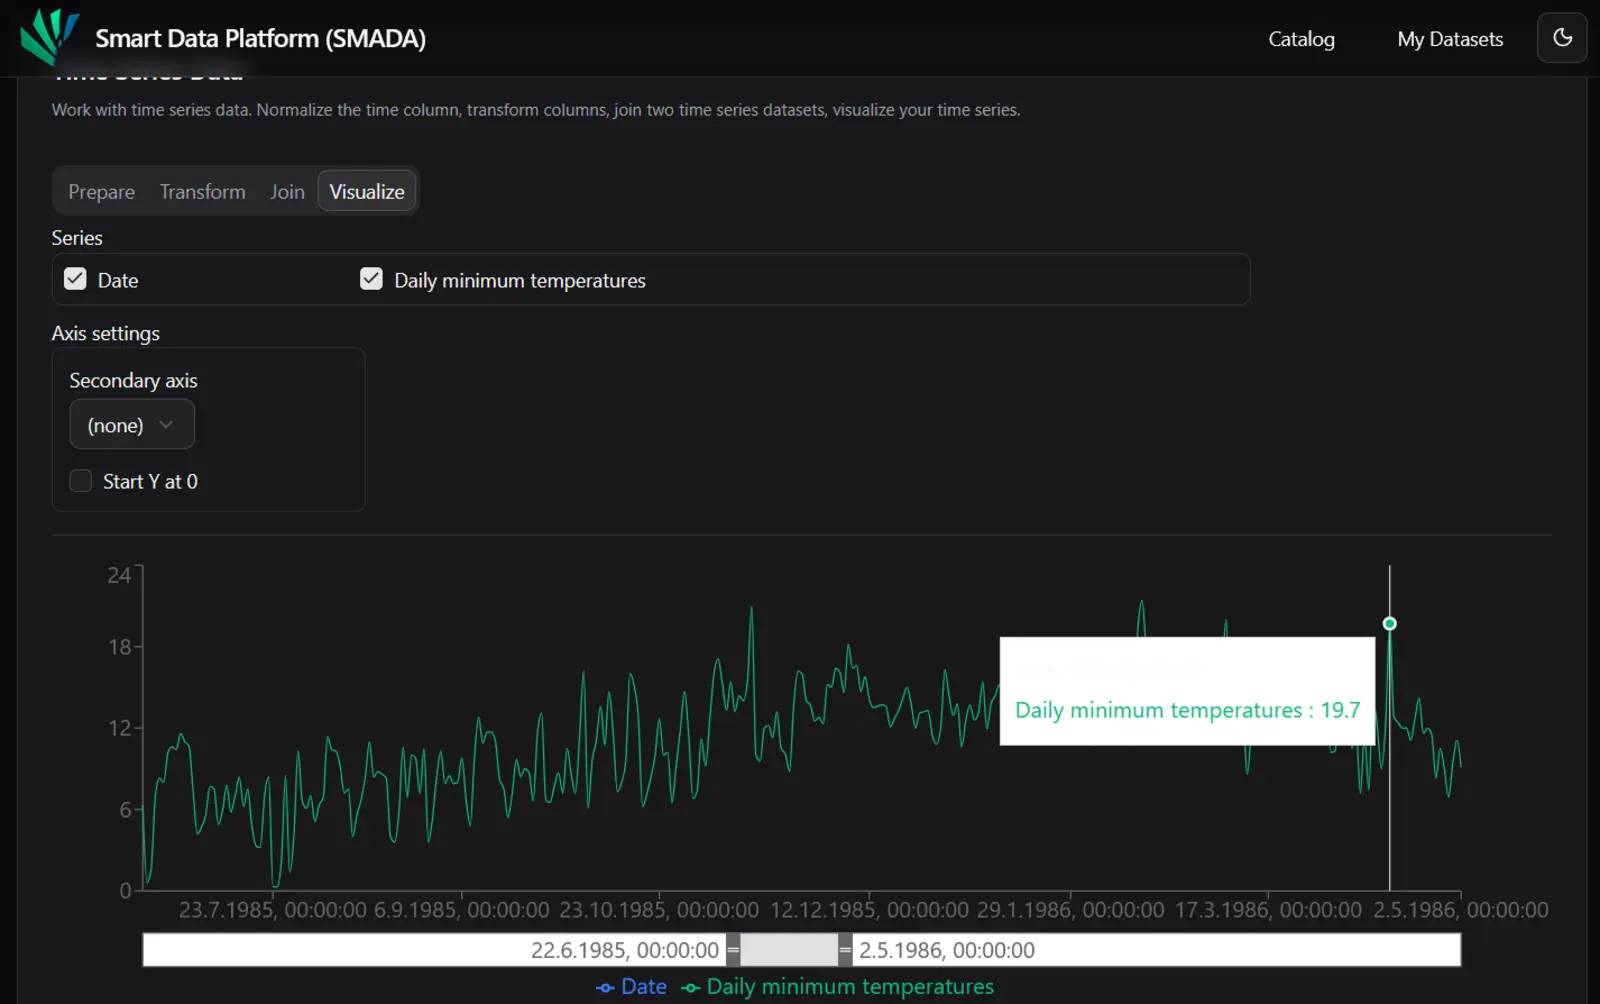Uncheck Daily minimum temperatures series checkbox
Viewport: 1600px width, 1004px height.
[371, 279]
